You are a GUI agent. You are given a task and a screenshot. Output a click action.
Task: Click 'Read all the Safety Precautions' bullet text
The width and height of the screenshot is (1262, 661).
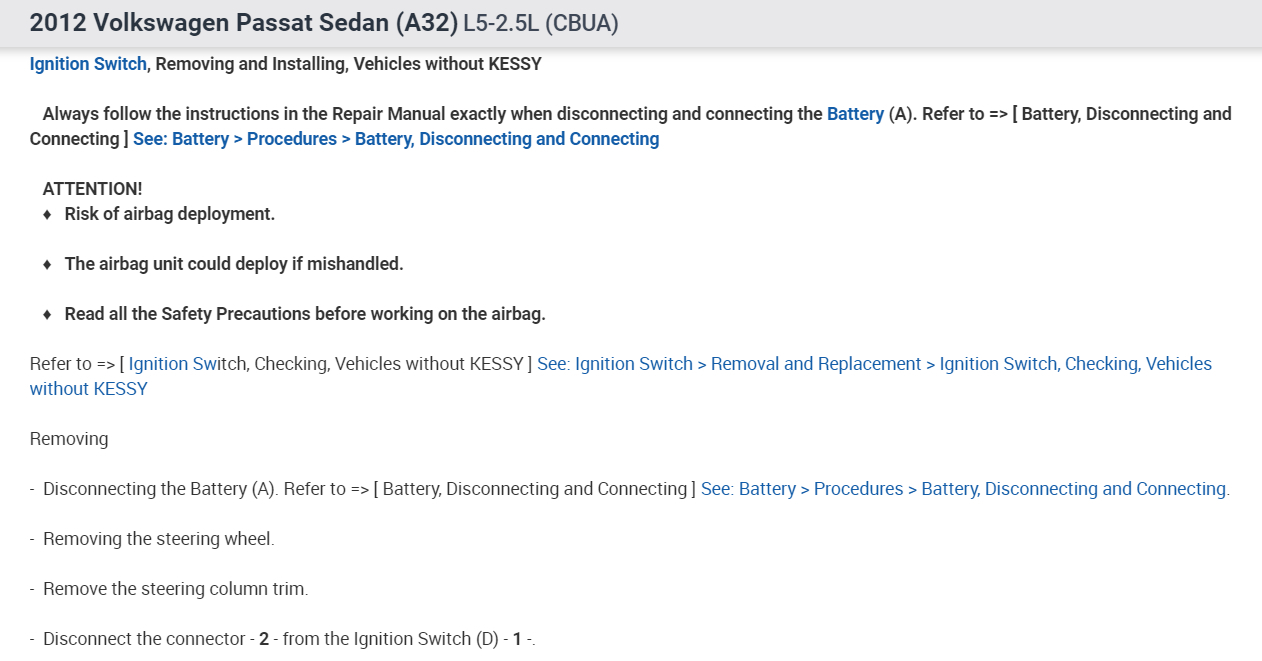click(304, 314)
